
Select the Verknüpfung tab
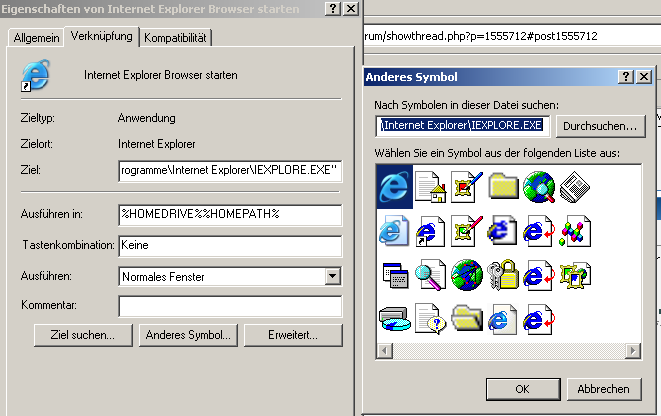(x=102, y=36)
